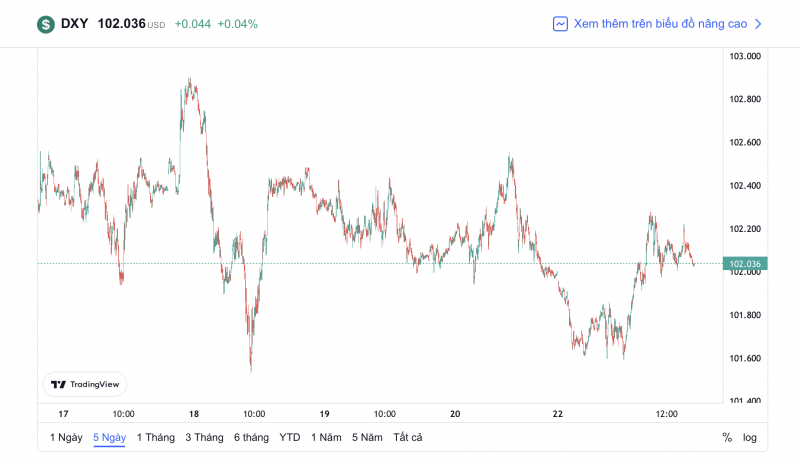Select the YTD time range
Viewport: 800px width, 464px height.
(x=290, y=437)
